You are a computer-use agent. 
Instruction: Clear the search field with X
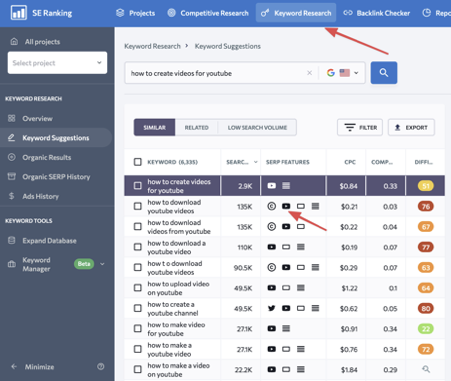[x=309, y=73]
